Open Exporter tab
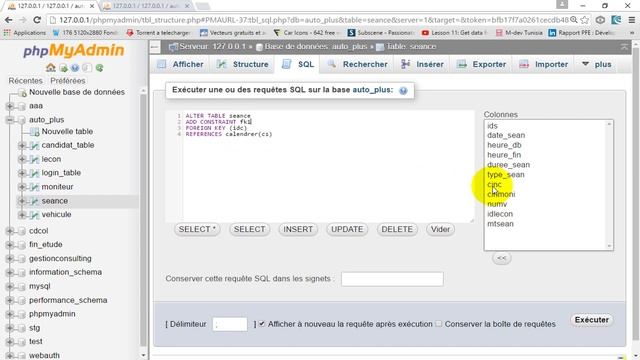Viewport: 640px width, 360px height. click(x=482, y=64)
